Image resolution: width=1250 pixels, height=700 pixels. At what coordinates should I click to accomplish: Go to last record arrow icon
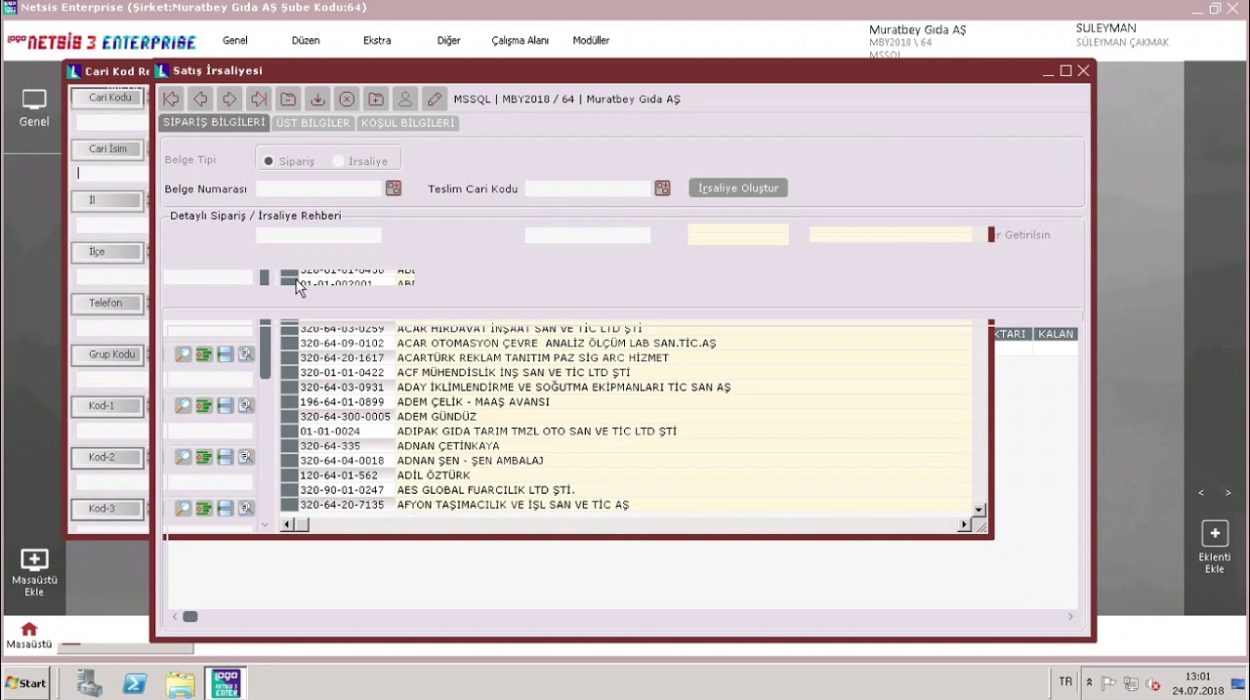point(259,99)
